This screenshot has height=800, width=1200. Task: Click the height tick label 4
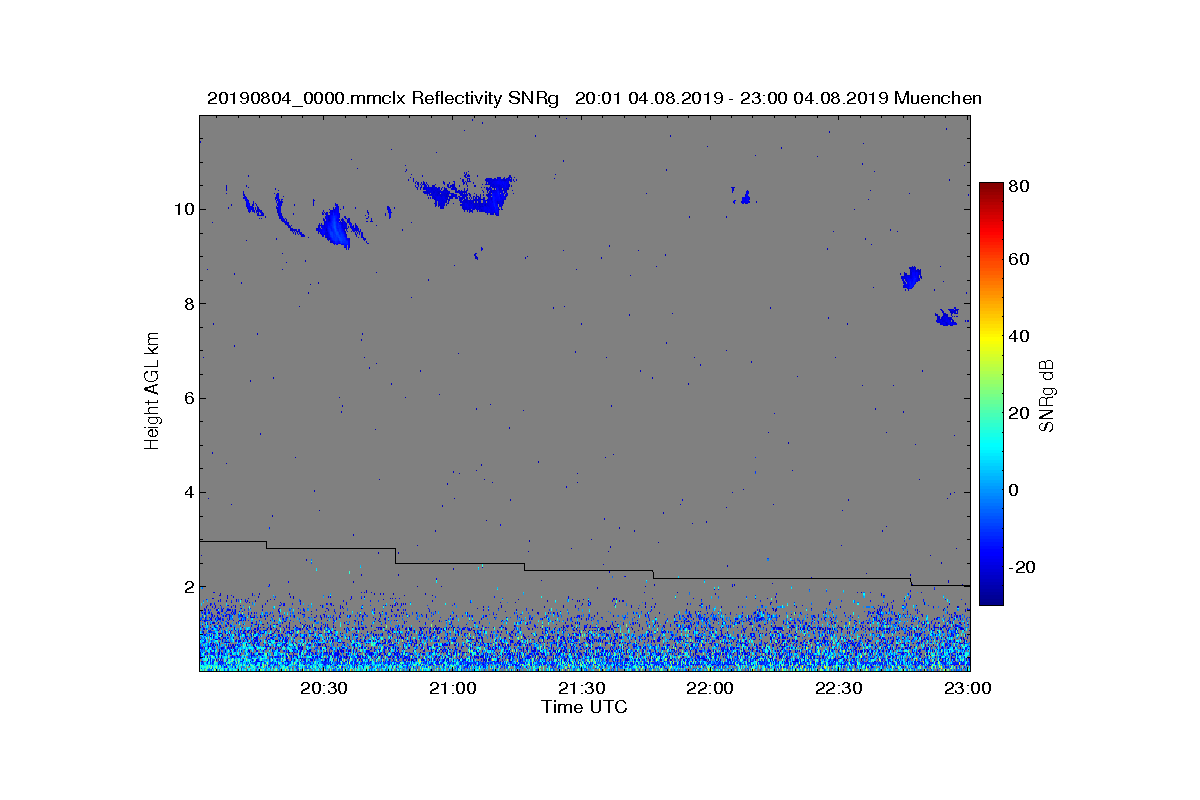(x=188, y=493)
